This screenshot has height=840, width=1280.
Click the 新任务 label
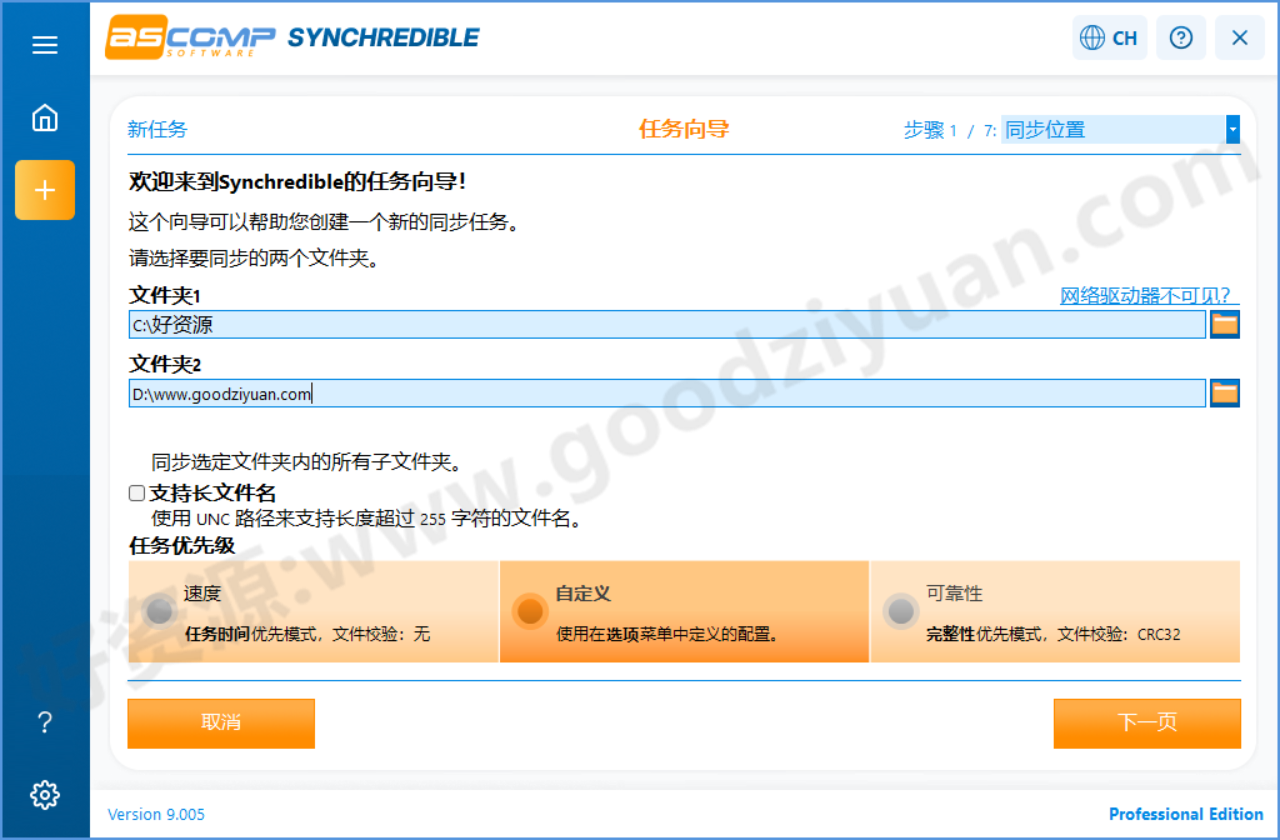coord(157,129)
